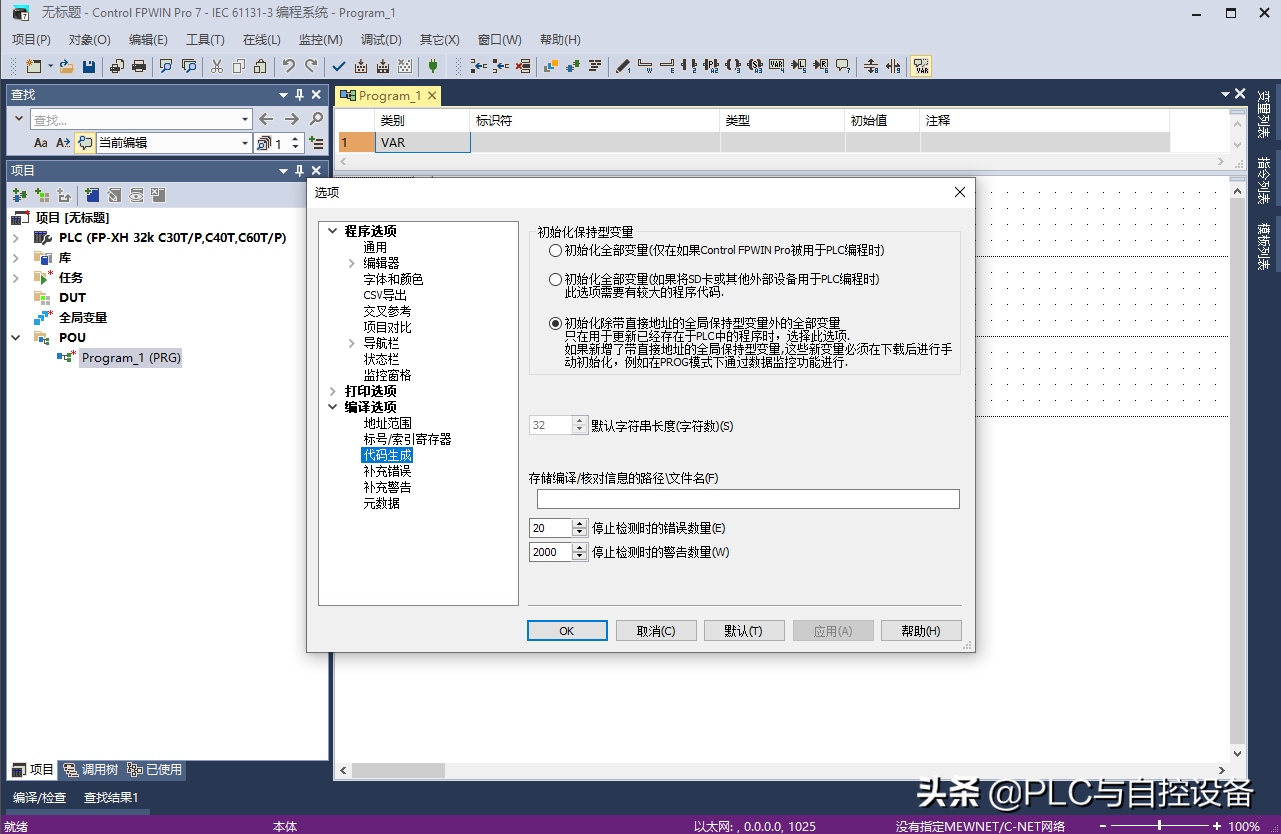Select radio option for SD卡 initialization

tap(555, 280)
